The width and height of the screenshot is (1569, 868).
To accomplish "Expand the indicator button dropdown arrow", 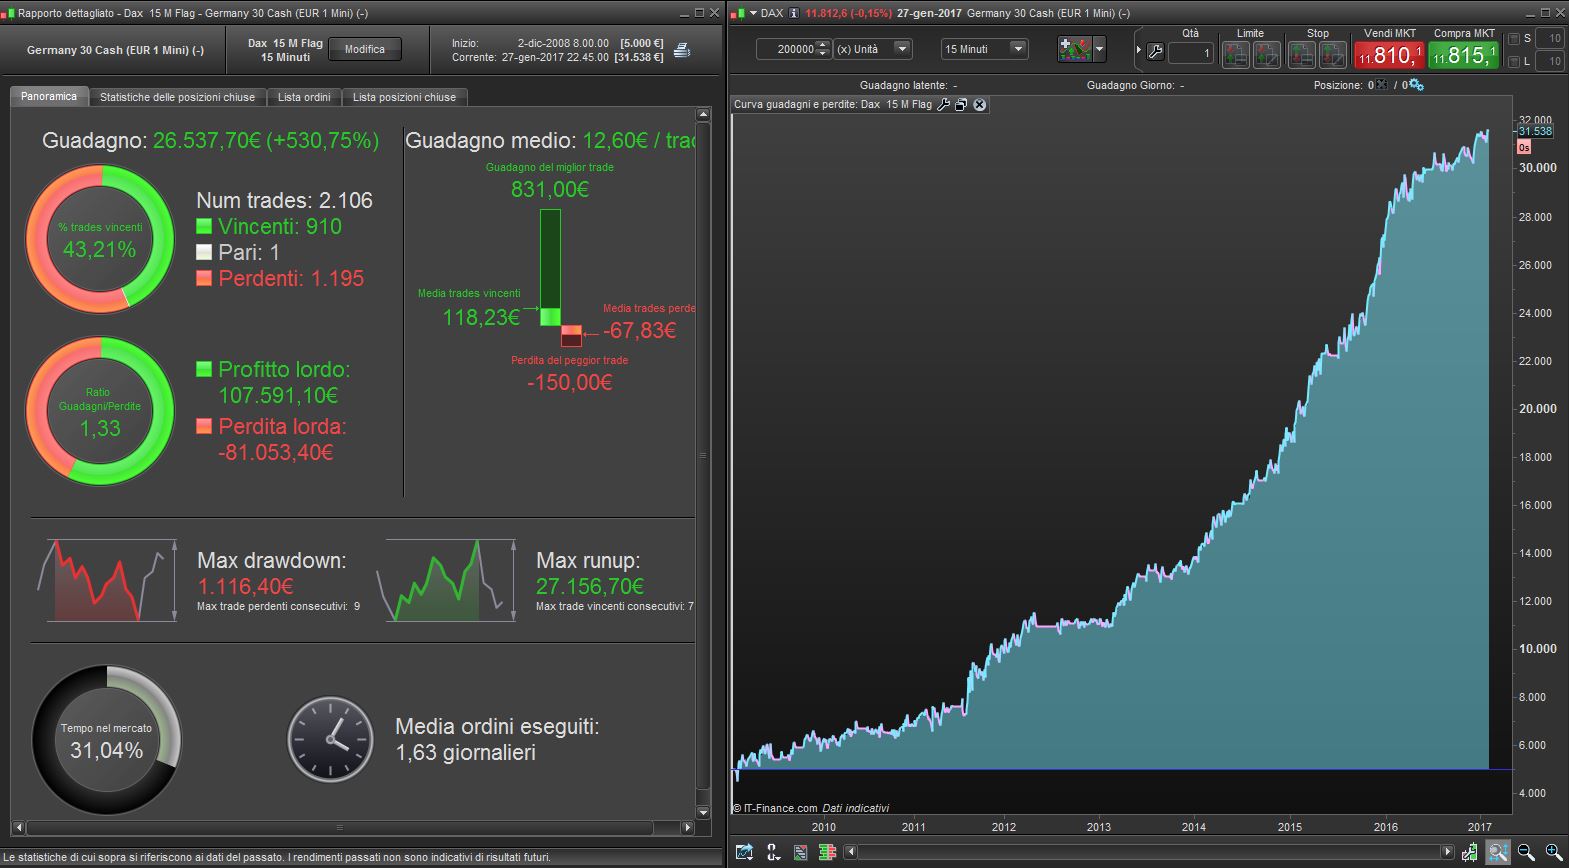I will pyautogui.click(x=1099, y=49).
